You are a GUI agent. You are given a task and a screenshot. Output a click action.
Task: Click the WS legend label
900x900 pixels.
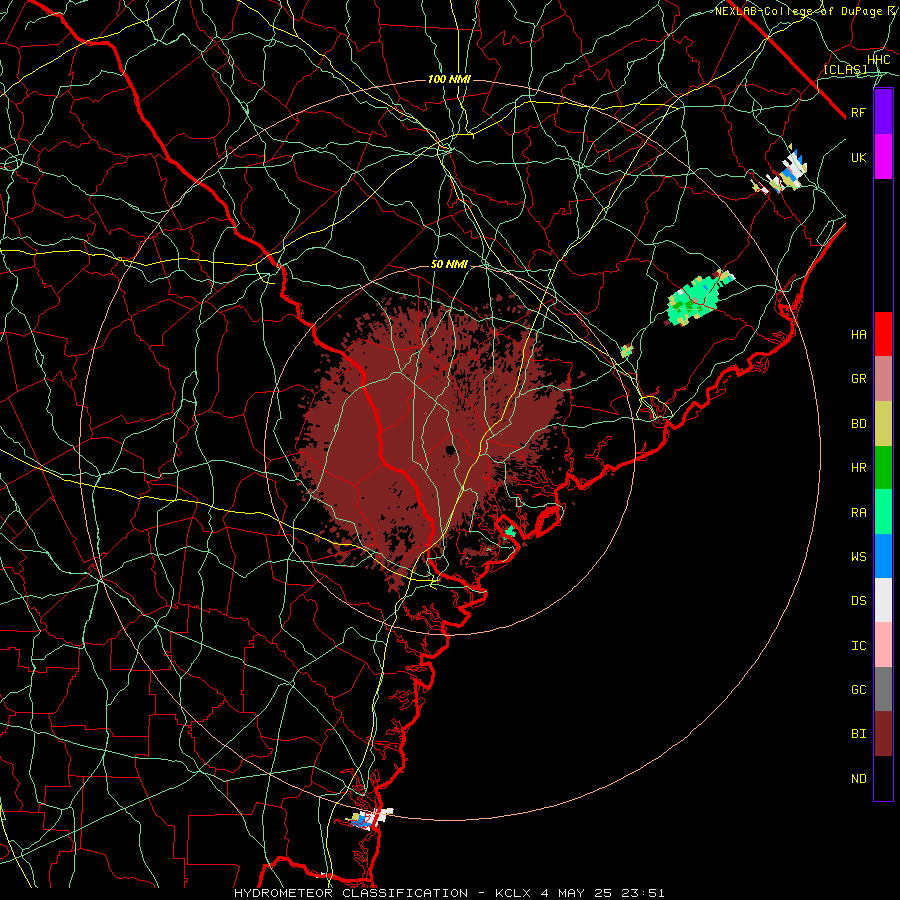coord(858,557)
